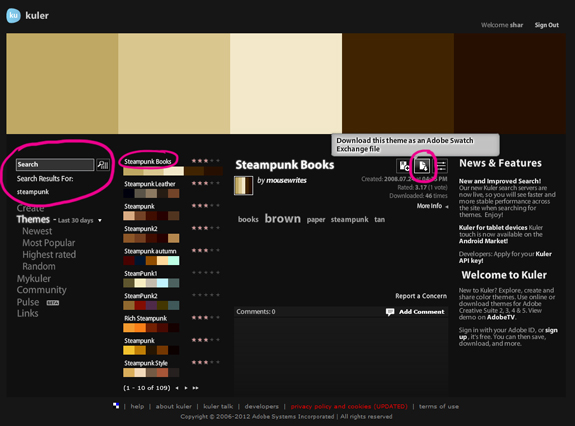Click the small flag icon in footer
Image resolution: width=575 pixels, height=426 pixels.
(116, 405)
